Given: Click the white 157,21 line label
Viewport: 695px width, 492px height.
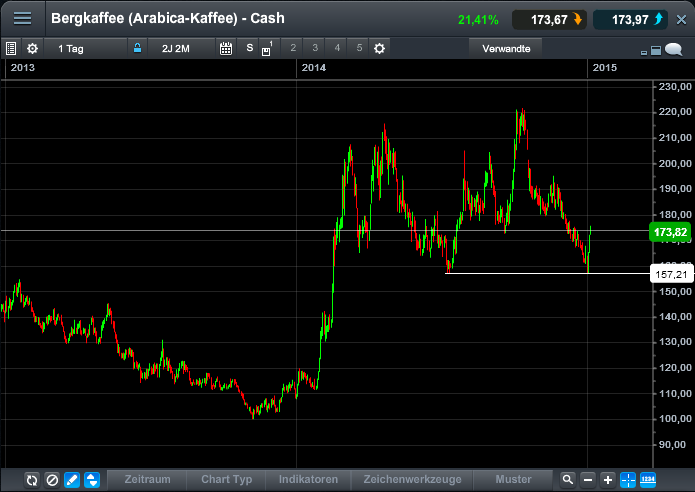Looking at the screenshot, I should 671,274.
